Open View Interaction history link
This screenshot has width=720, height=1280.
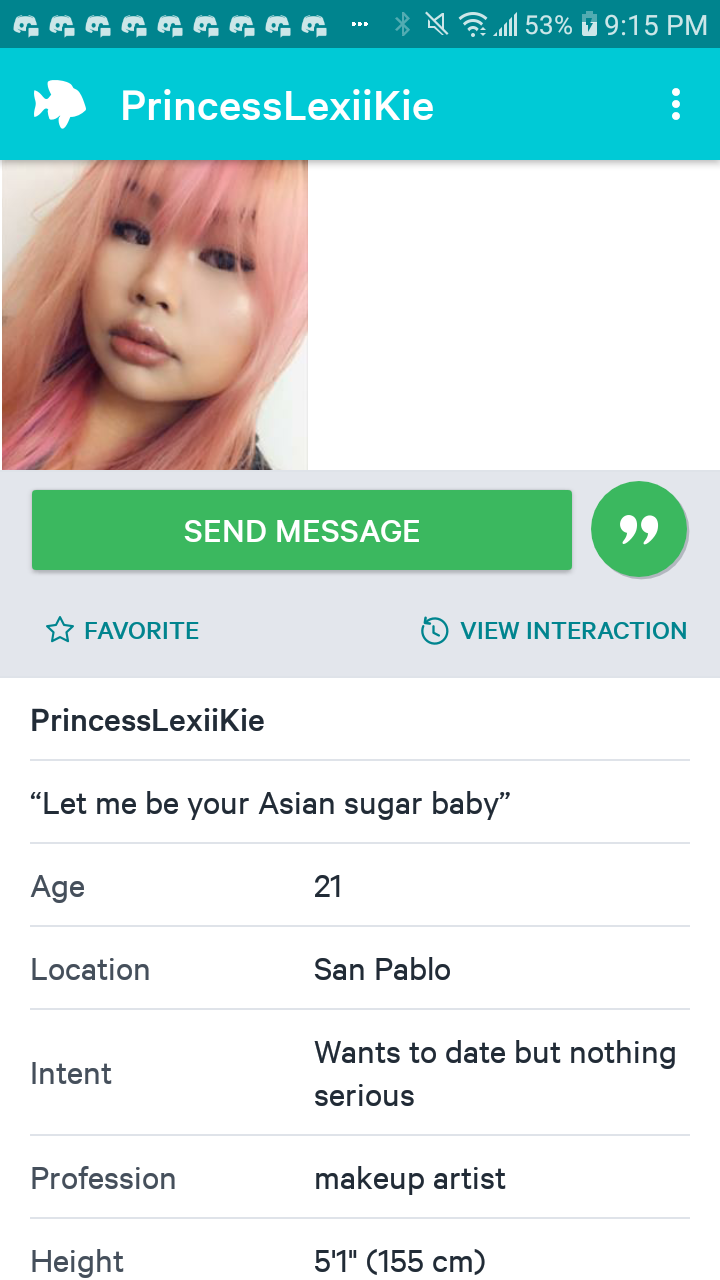pos(573,631)
